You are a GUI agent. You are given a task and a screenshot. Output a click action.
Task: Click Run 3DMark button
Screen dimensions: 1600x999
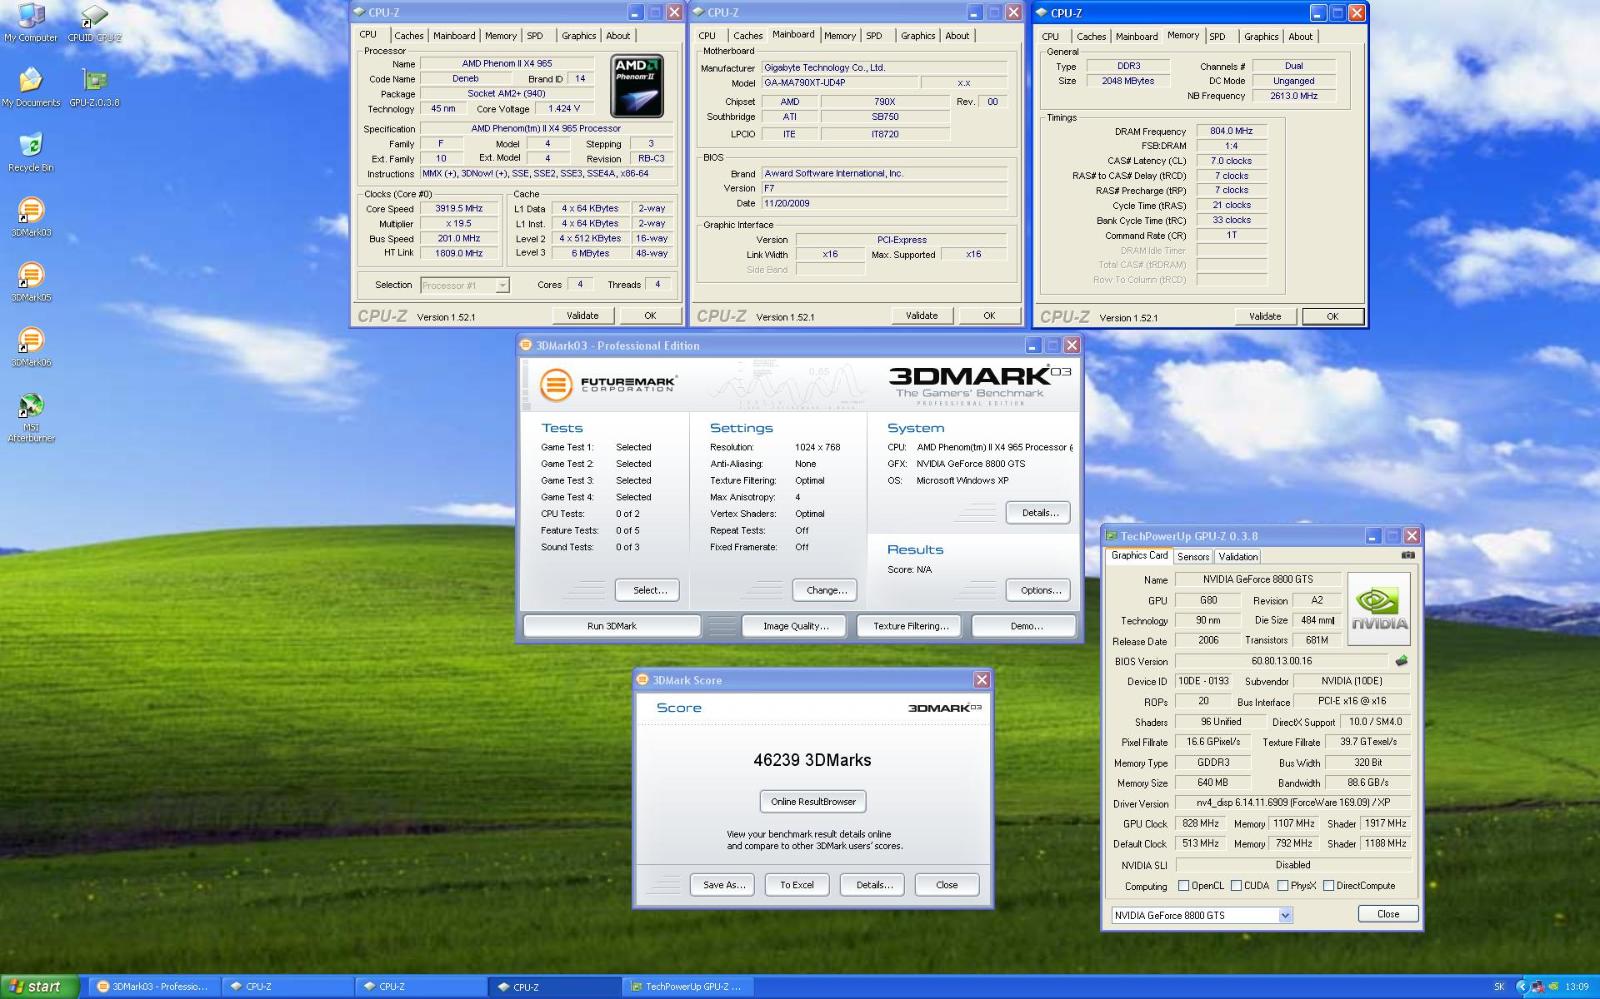tap(611, 626)
